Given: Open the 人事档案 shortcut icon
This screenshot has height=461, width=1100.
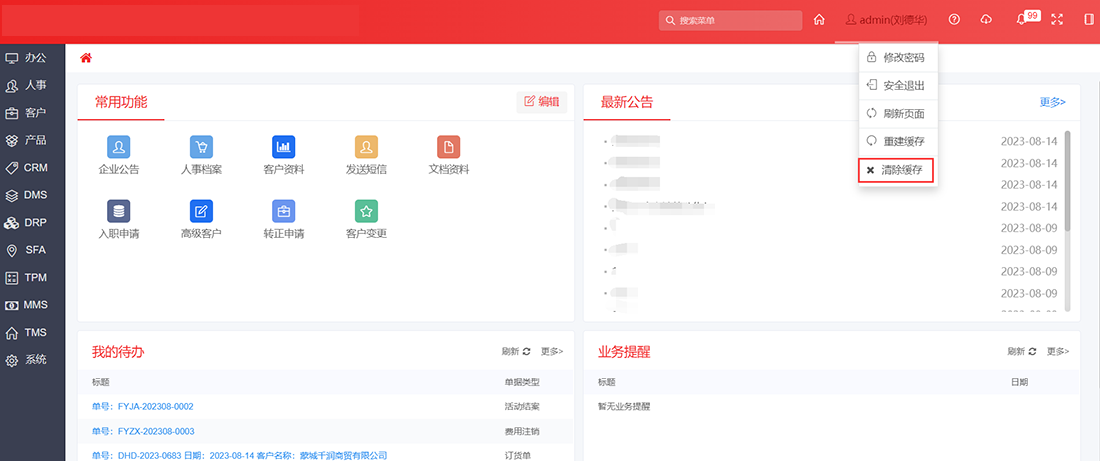Looking at the screenshot, I should [x=201, y=147].
